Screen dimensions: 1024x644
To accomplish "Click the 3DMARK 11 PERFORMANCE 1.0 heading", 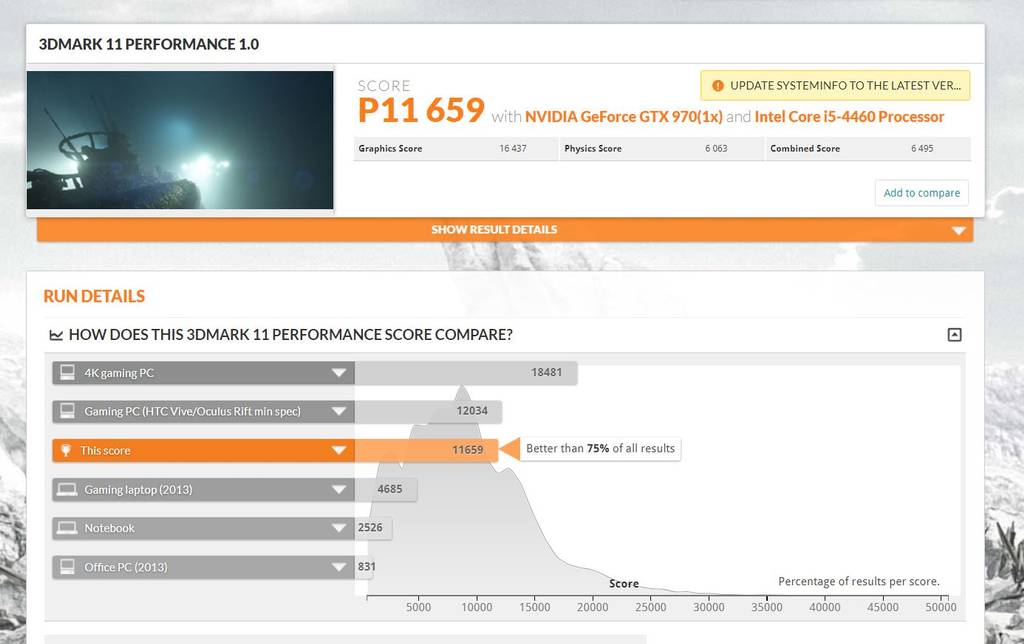I will [149, 44].
